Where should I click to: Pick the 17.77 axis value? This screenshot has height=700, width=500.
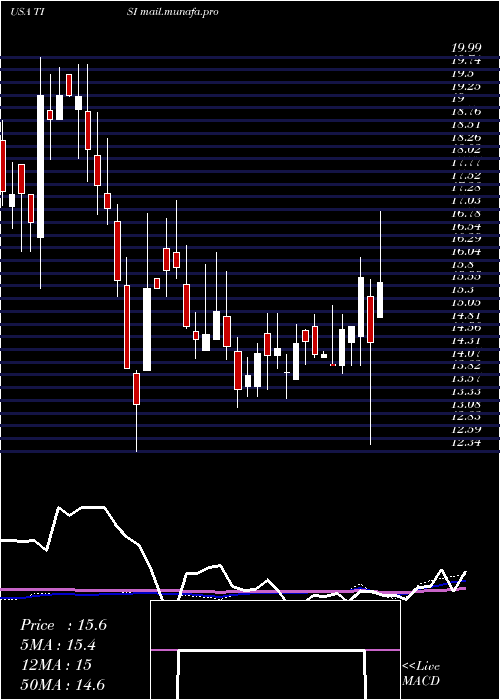pos(465,162)
